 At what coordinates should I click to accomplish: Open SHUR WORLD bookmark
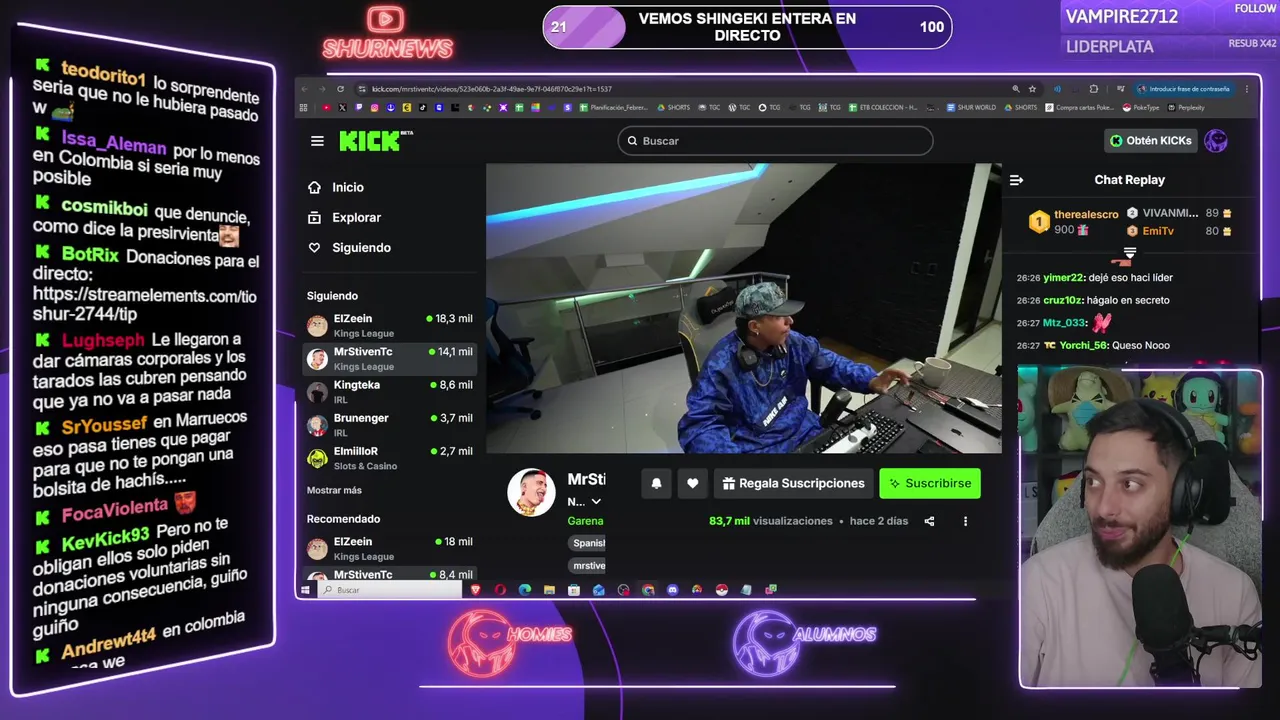971,107
